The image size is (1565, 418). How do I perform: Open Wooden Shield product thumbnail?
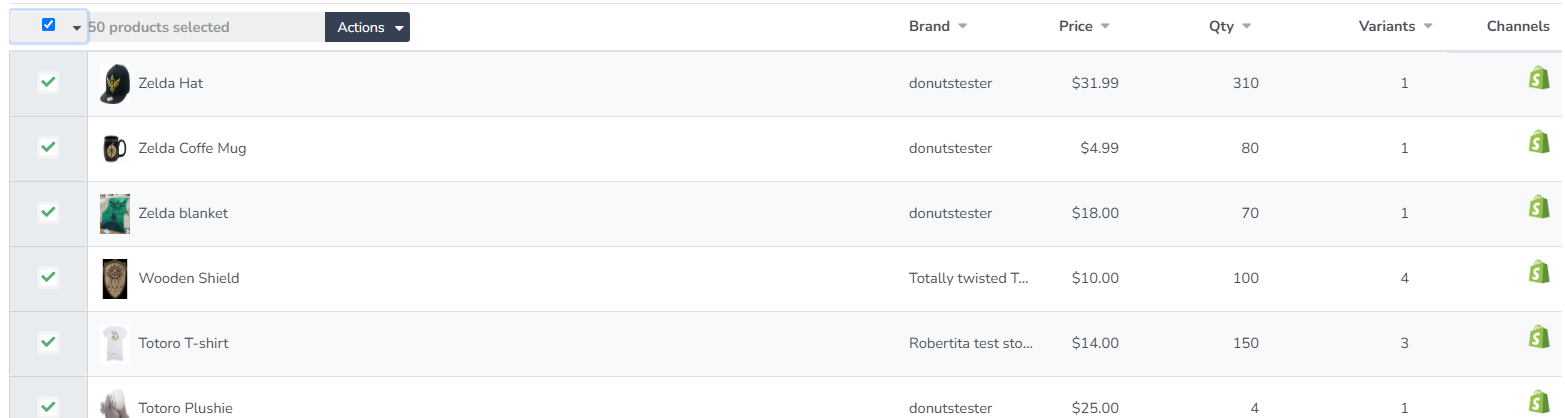click(x=115, y=279)
